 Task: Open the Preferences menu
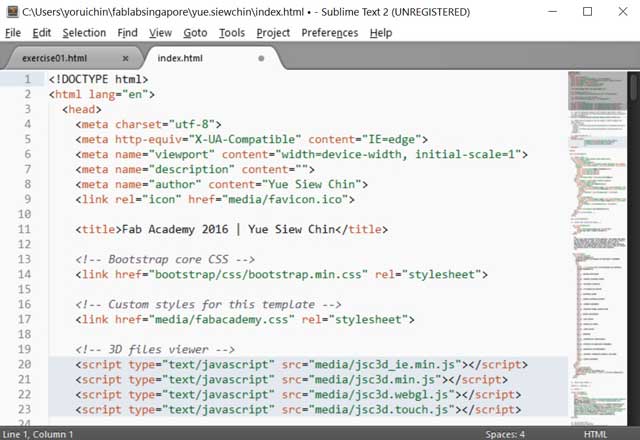tap(330, 33)
